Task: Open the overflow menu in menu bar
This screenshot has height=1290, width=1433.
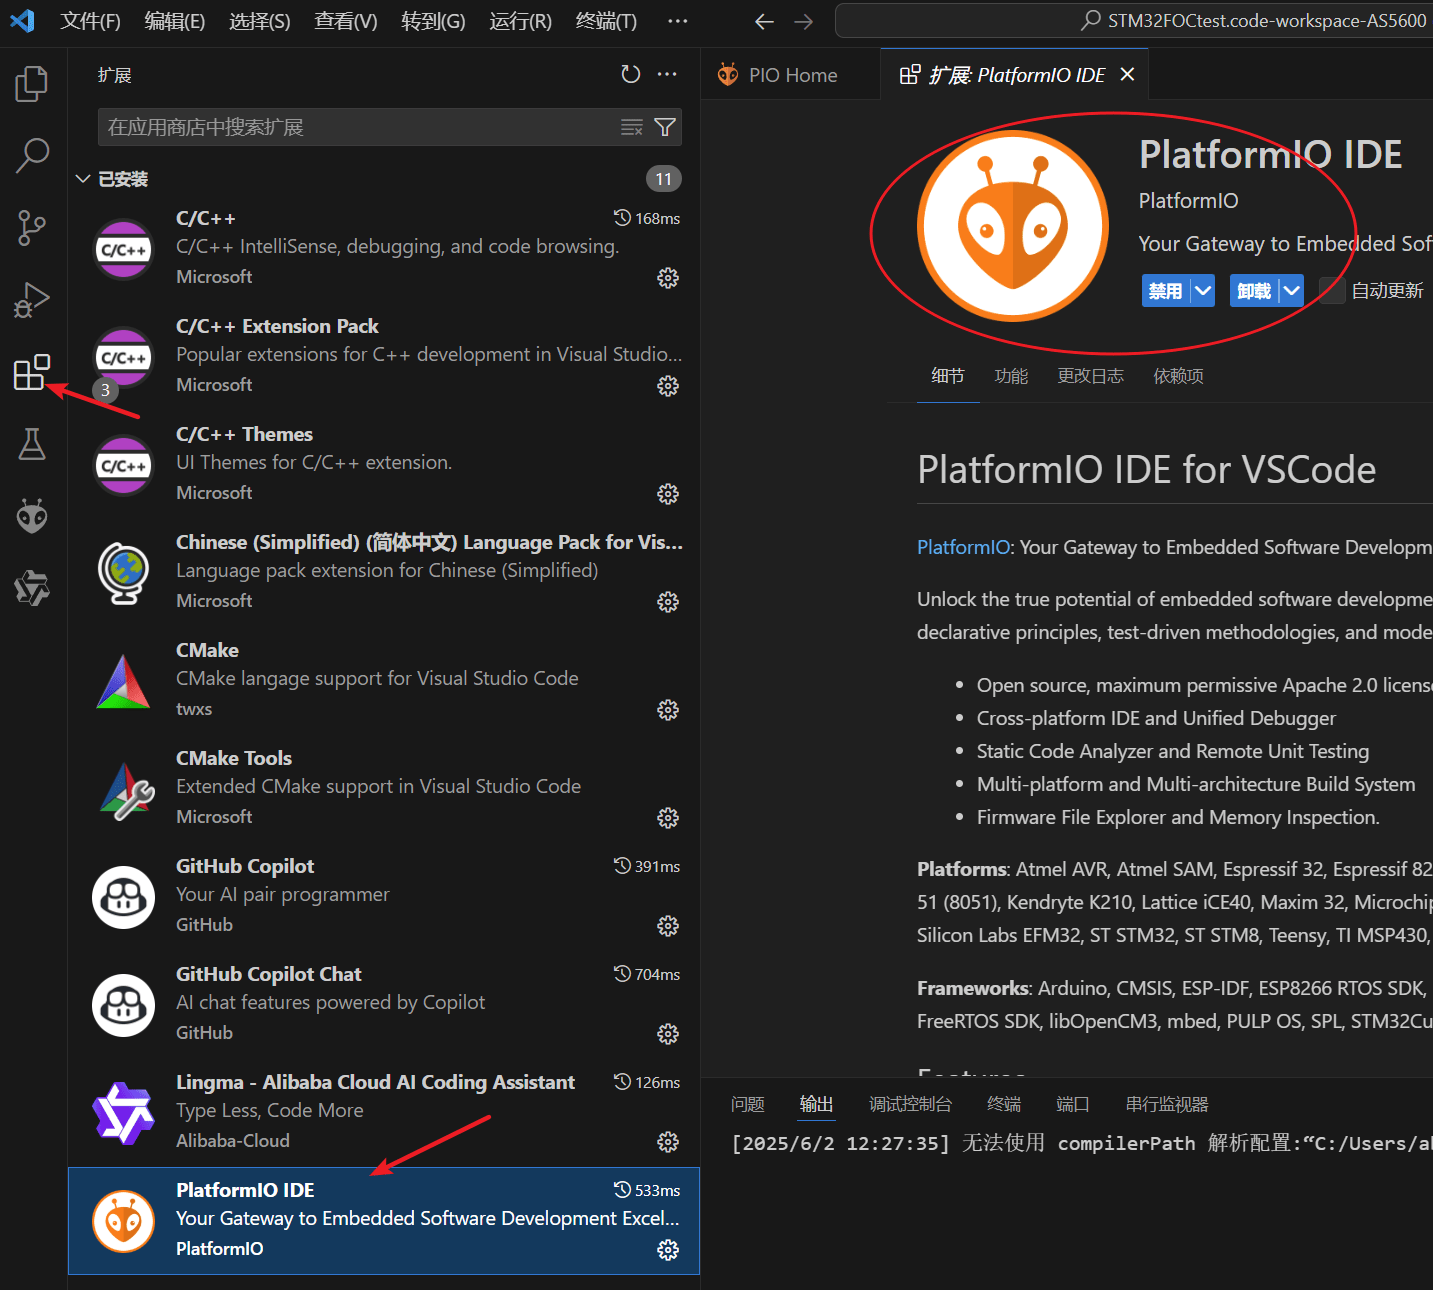Action: pos(677,21)
